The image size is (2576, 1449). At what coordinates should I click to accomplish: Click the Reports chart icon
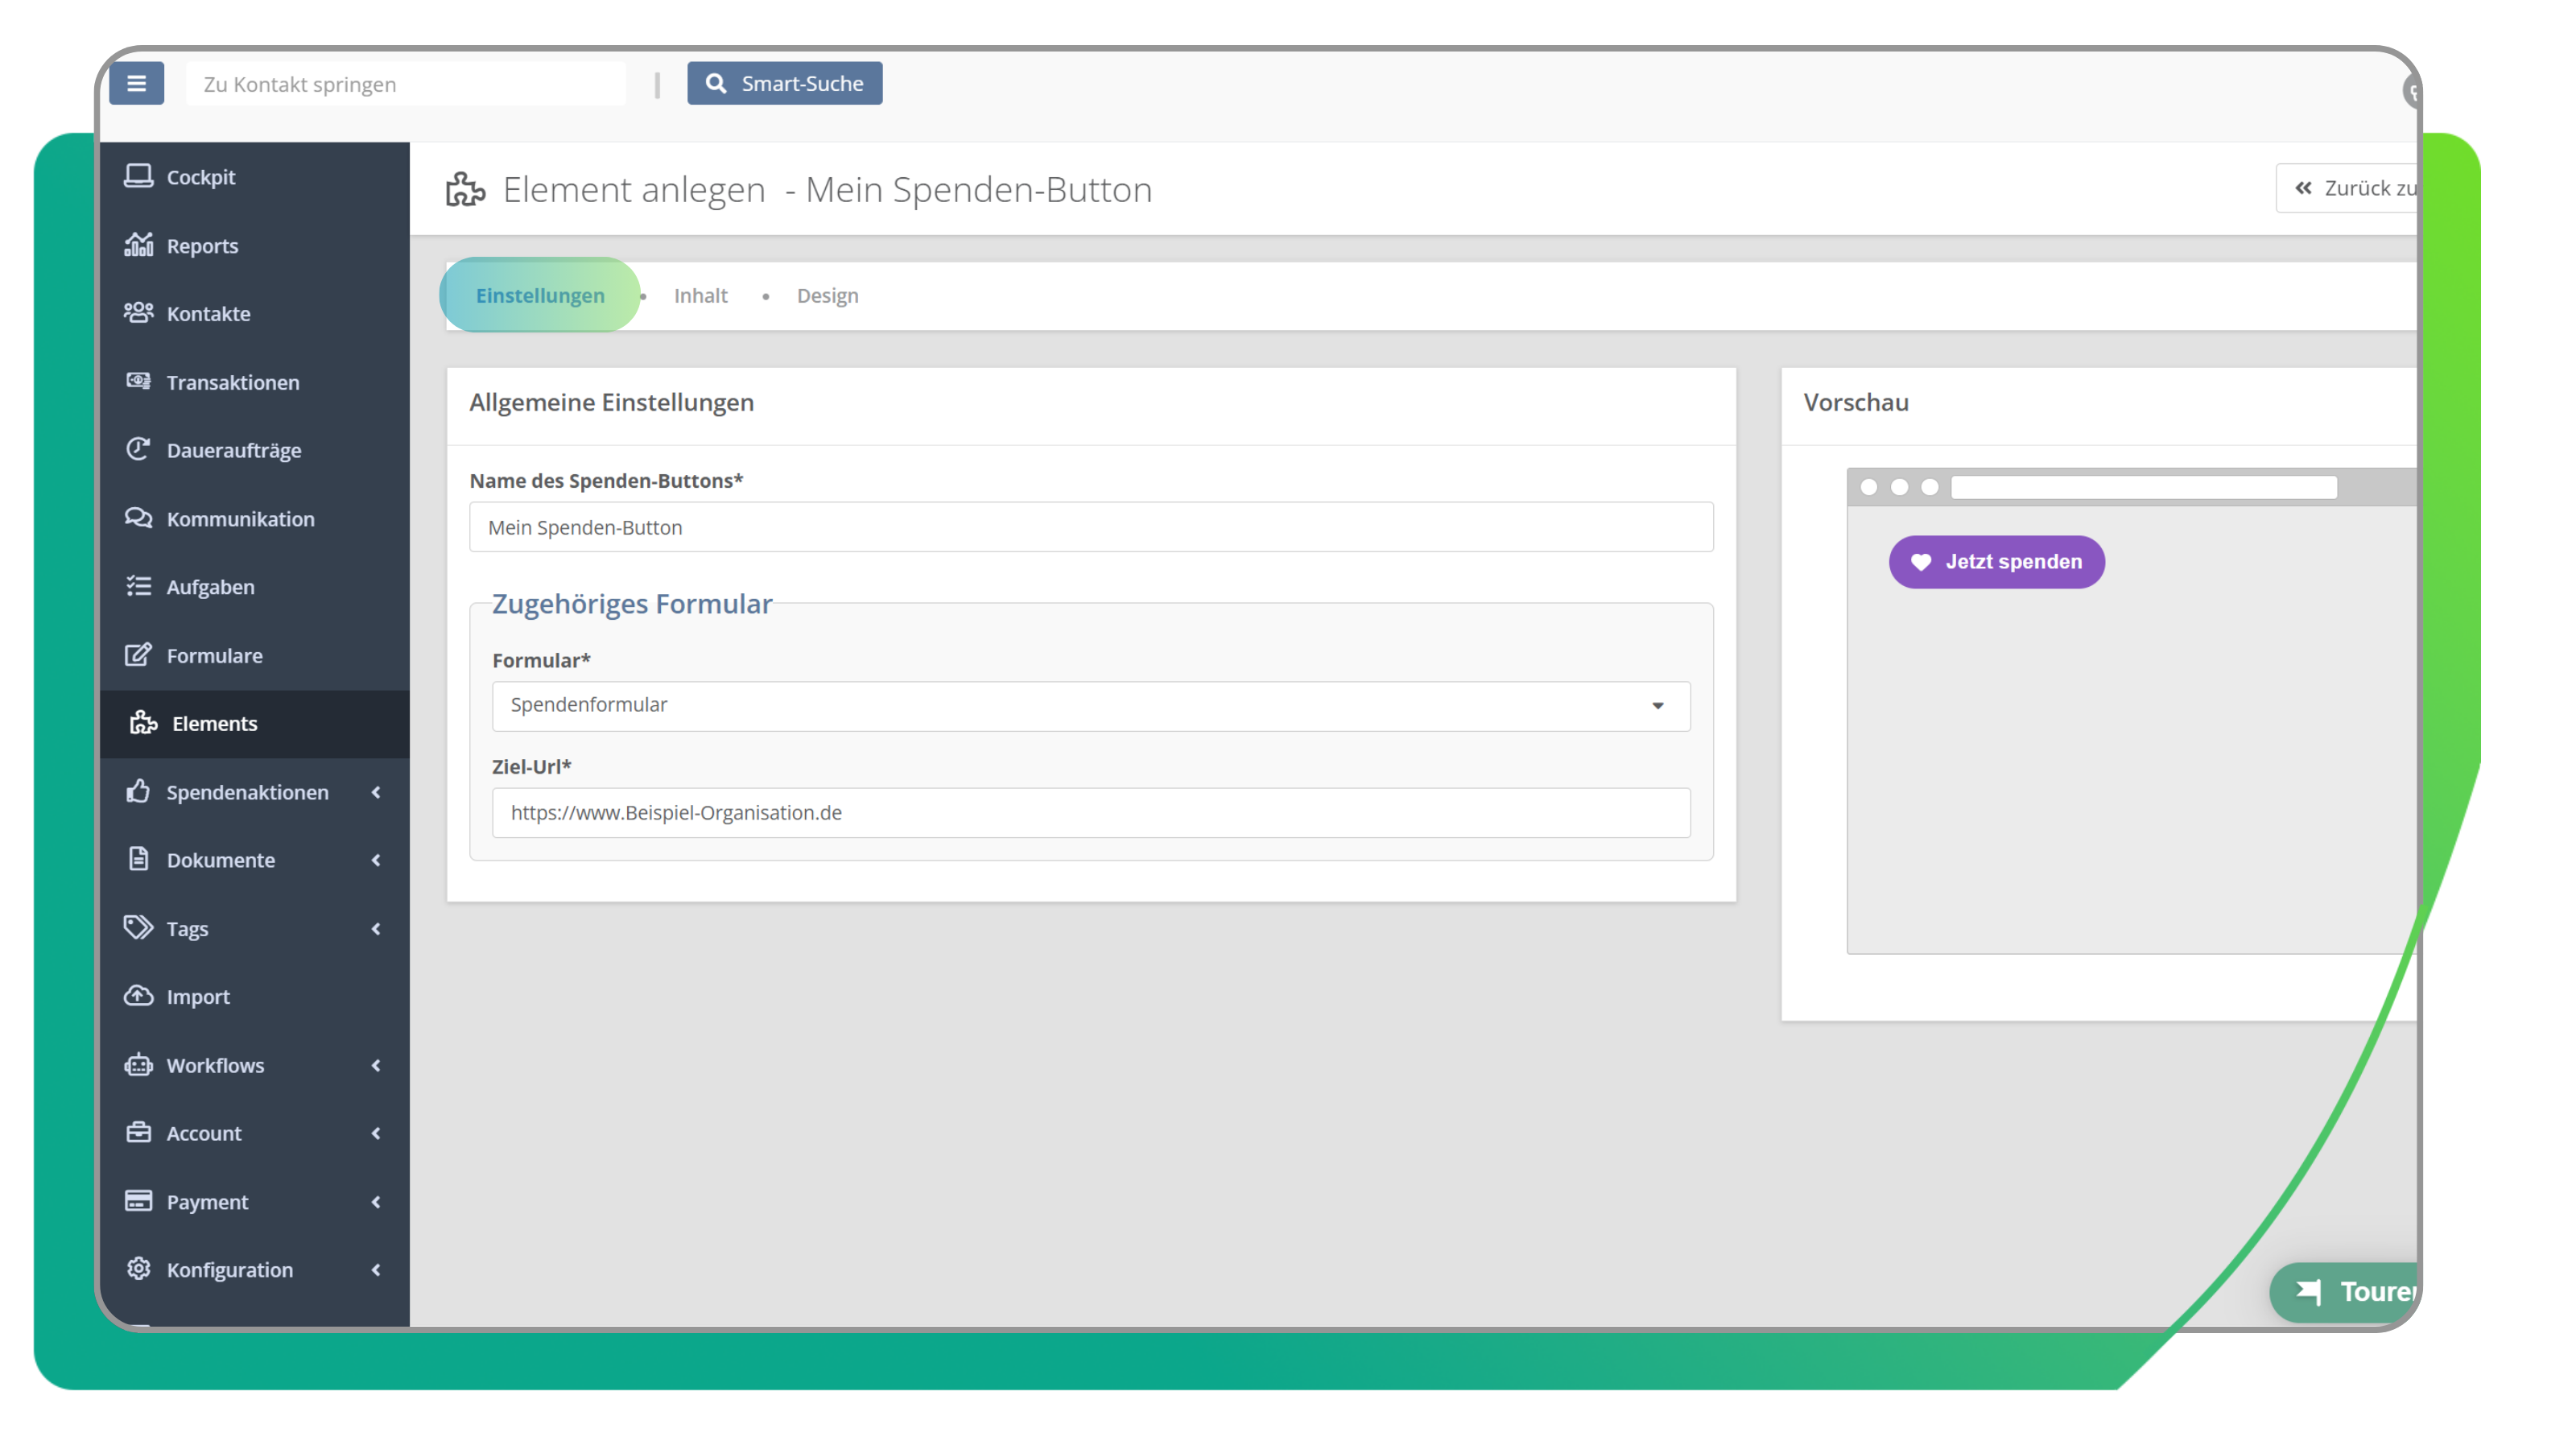click(x=138, y=245)
